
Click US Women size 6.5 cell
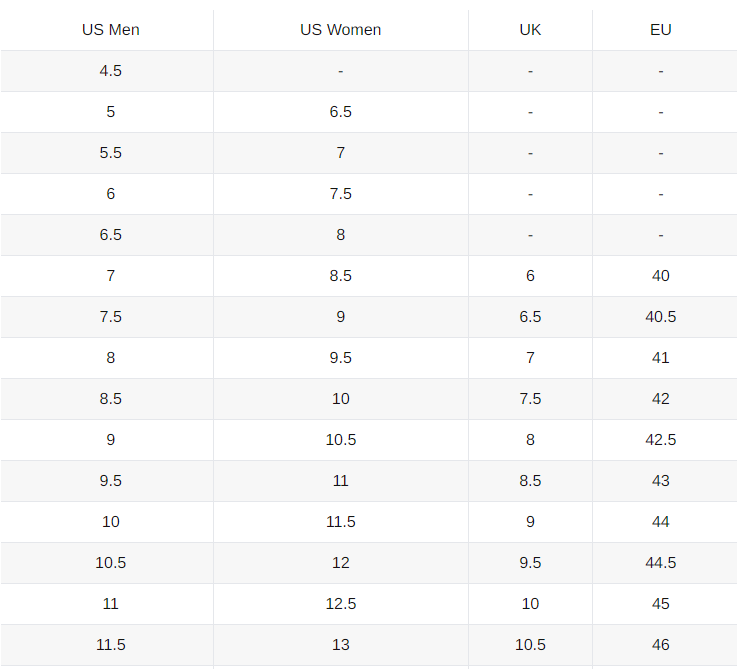point(340,112)
